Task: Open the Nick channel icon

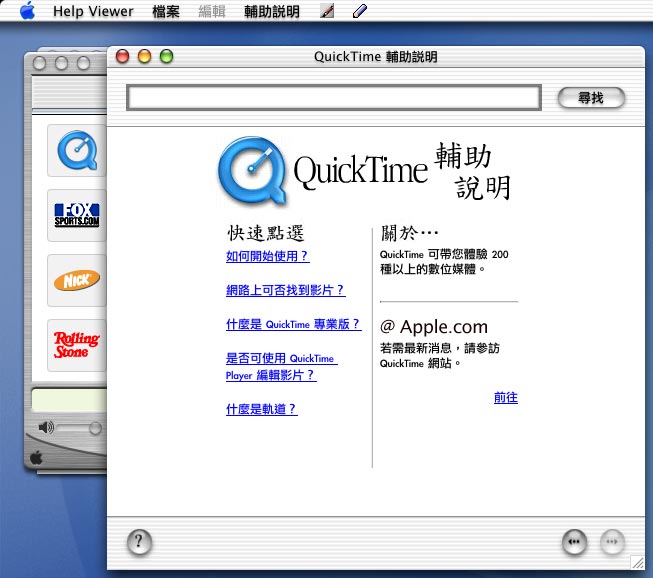Action: pyautogui.click(x=77, y=281)
